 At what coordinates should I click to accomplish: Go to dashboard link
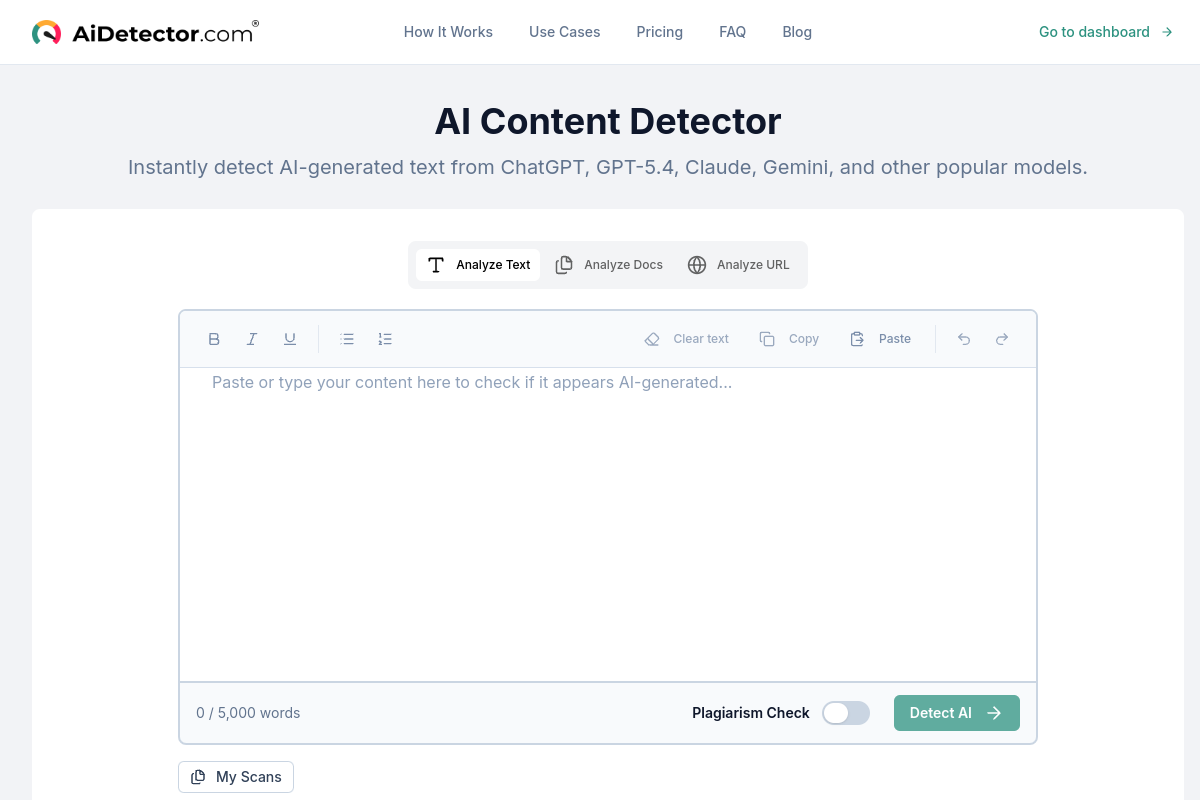(x=1106, y=32)
